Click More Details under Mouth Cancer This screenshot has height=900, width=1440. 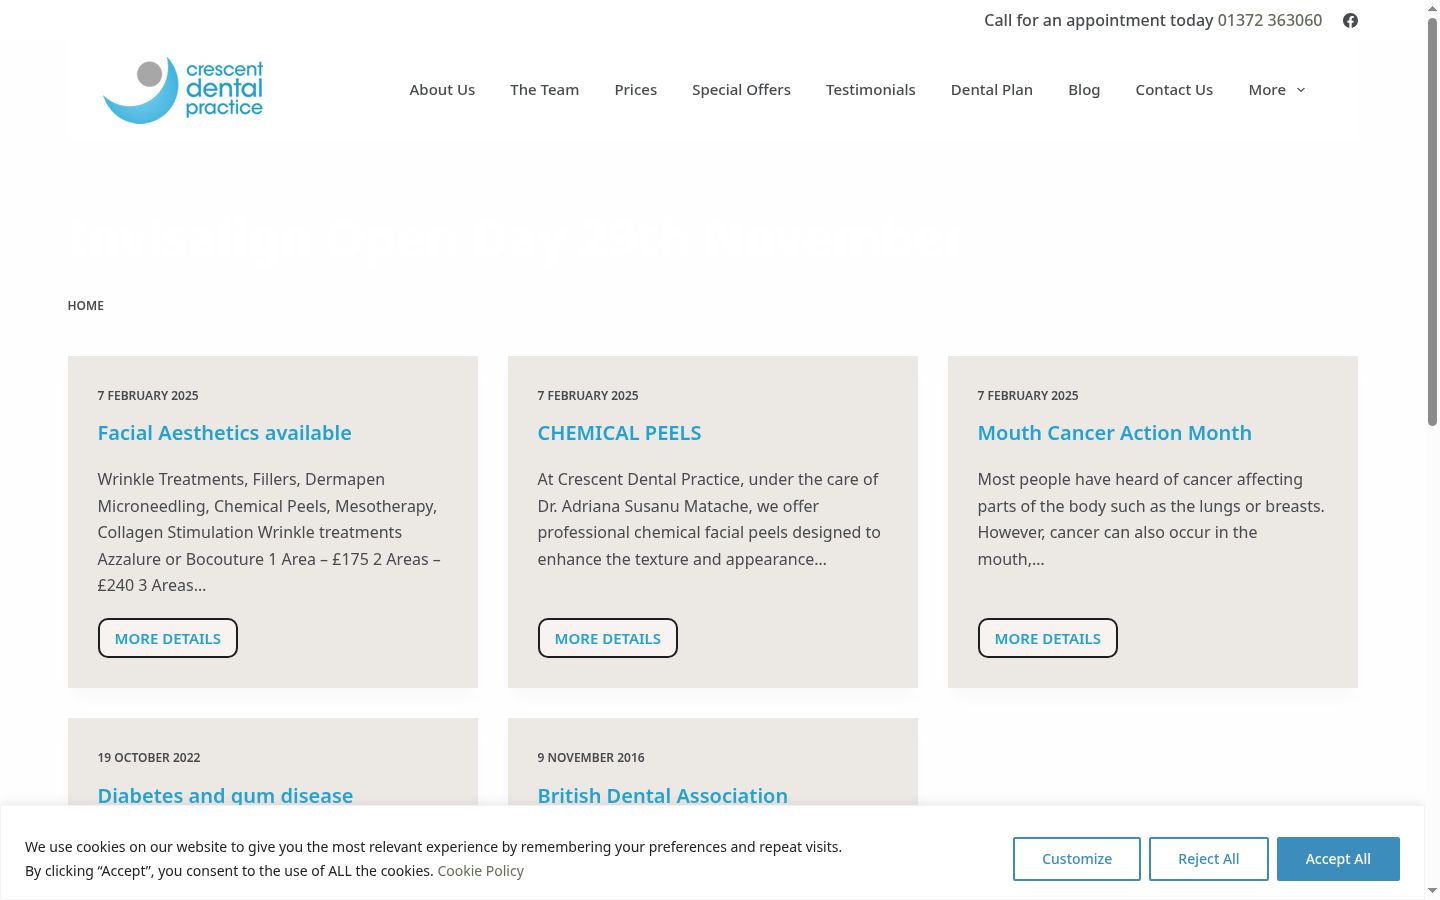1048,638
